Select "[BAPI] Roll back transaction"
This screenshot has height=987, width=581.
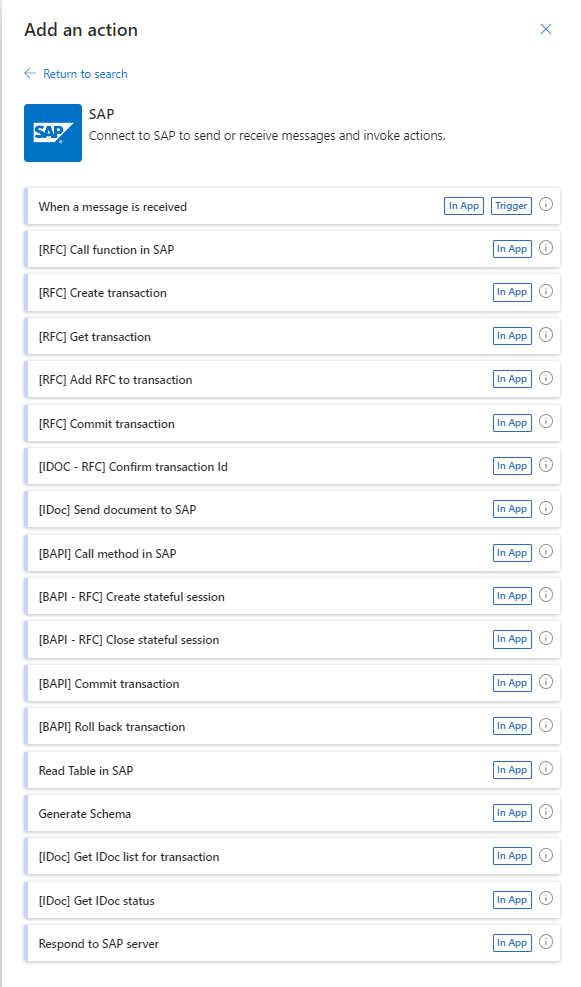(200, 726)
